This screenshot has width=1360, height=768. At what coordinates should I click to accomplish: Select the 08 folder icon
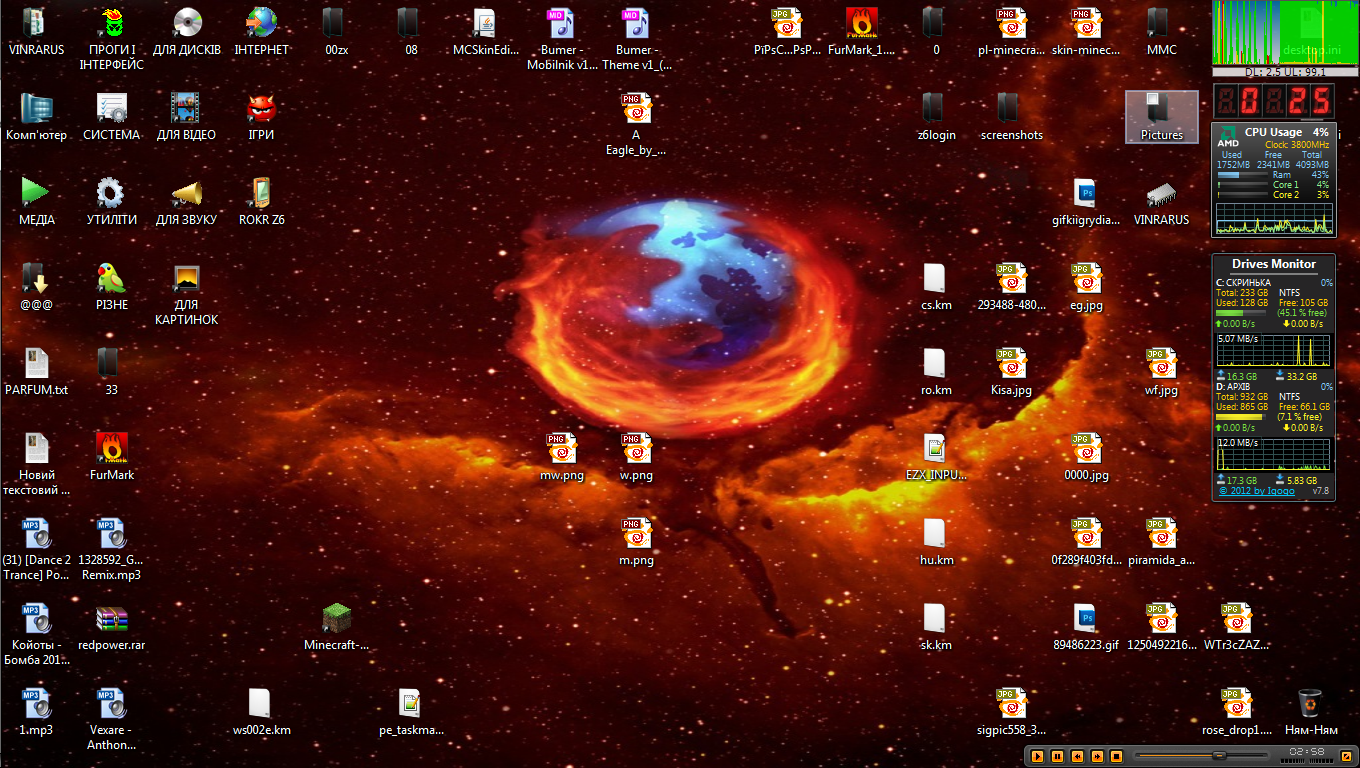(411, 32)
